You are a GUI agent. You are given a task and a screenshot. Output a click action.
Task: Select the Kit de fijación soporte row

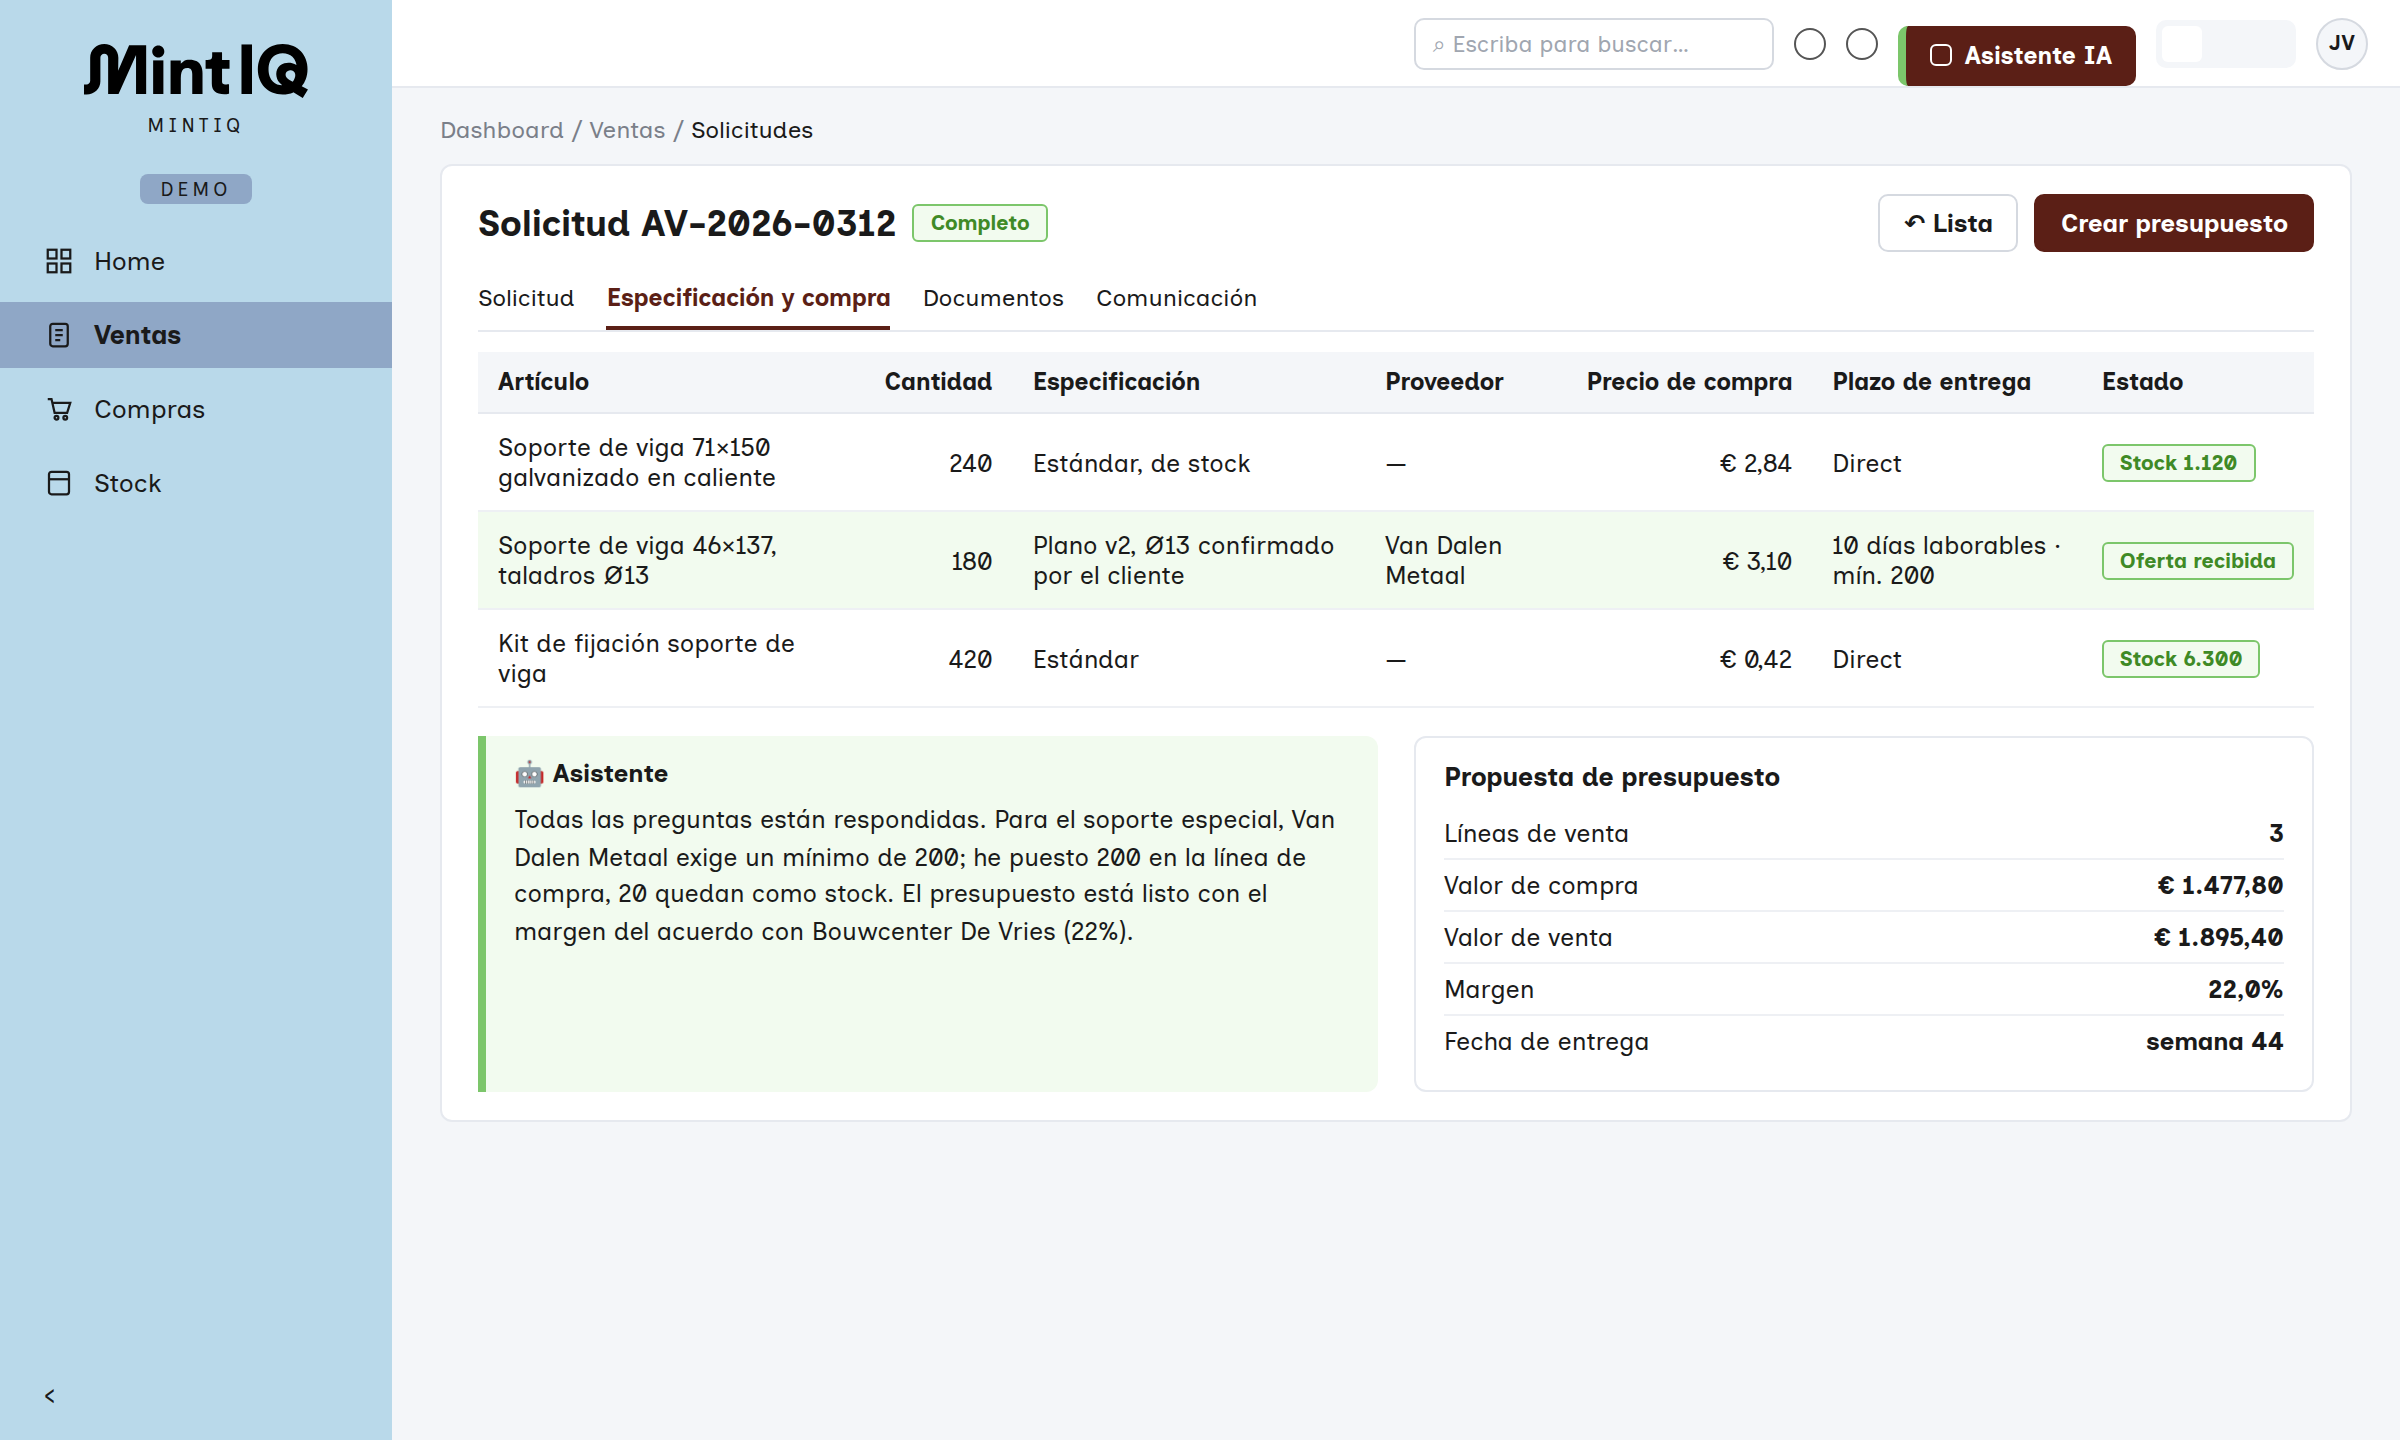(1396, 659)
